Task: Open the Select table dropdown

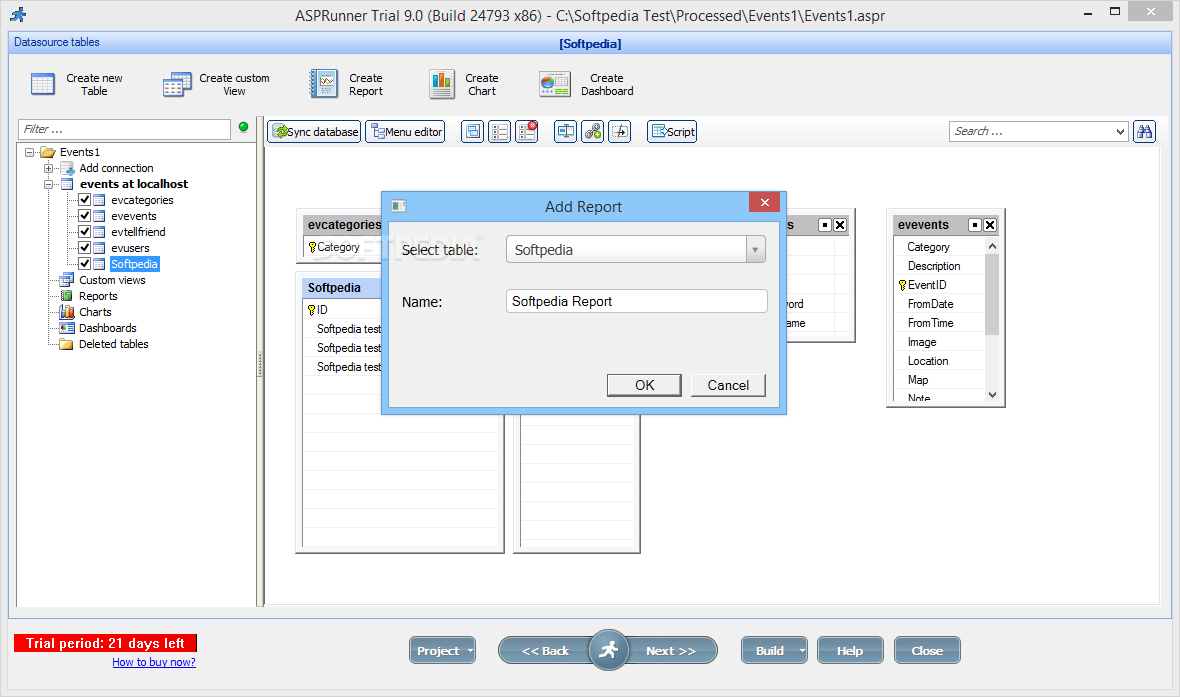Action: click(756, 250)
